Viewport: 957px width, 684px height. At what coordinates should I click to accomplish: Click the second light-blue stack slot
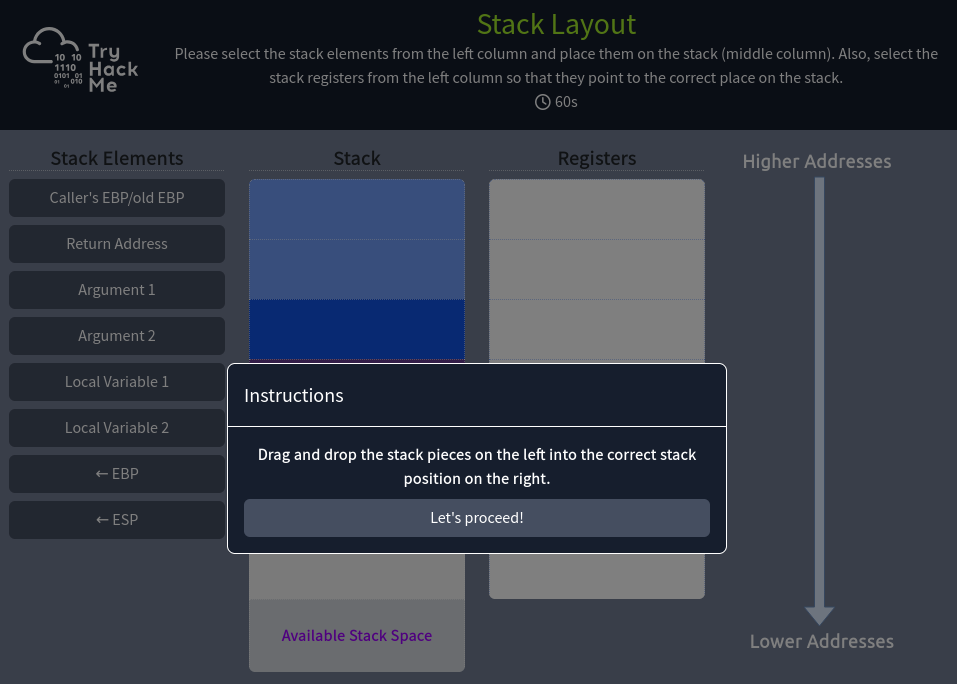click(x=357, y=269)
